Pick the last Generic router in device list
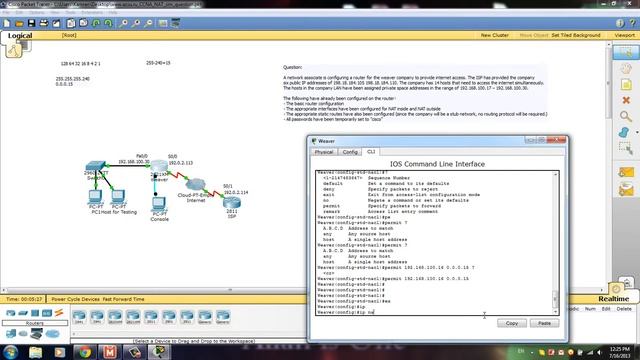 tap(223, 317)
